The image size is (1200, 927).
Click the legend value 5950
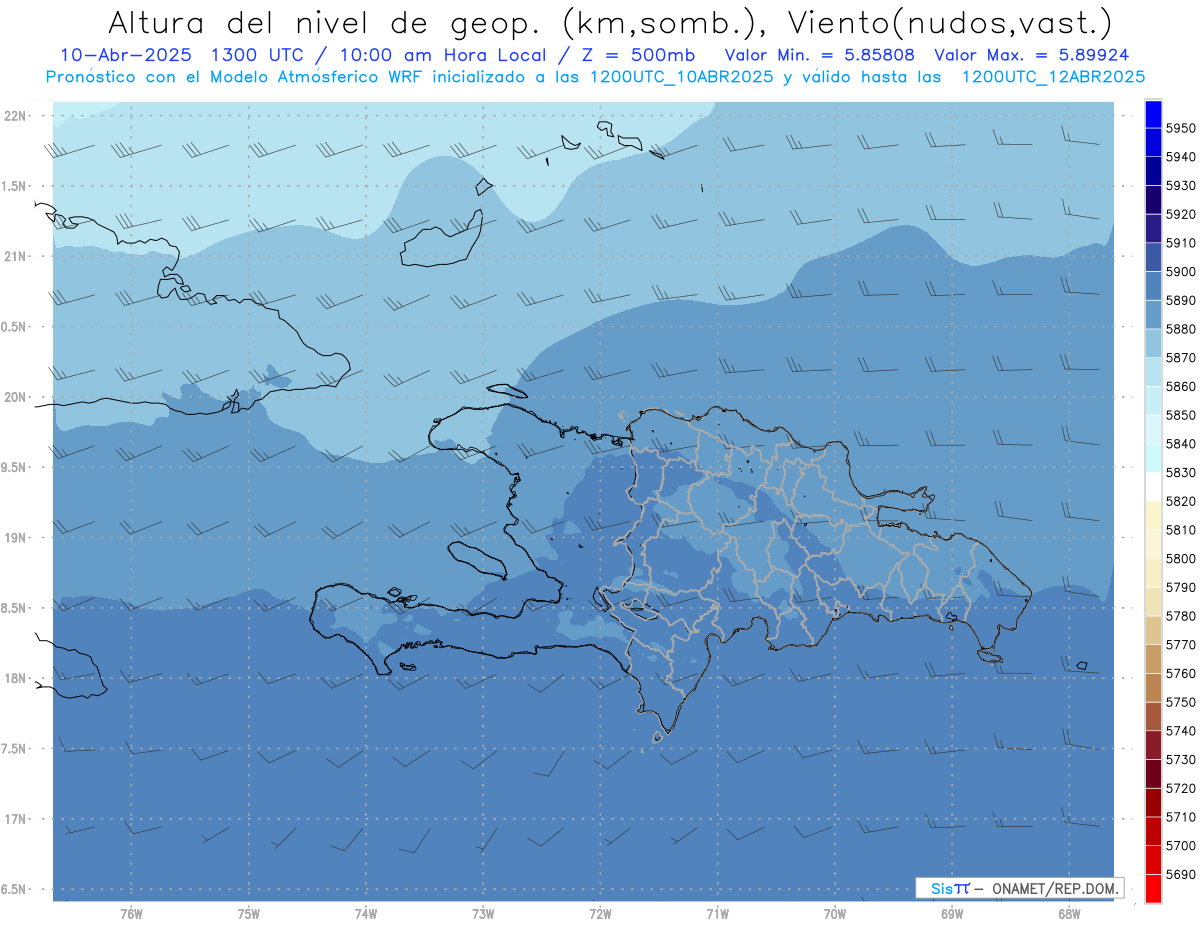(x=1180, y=128)
